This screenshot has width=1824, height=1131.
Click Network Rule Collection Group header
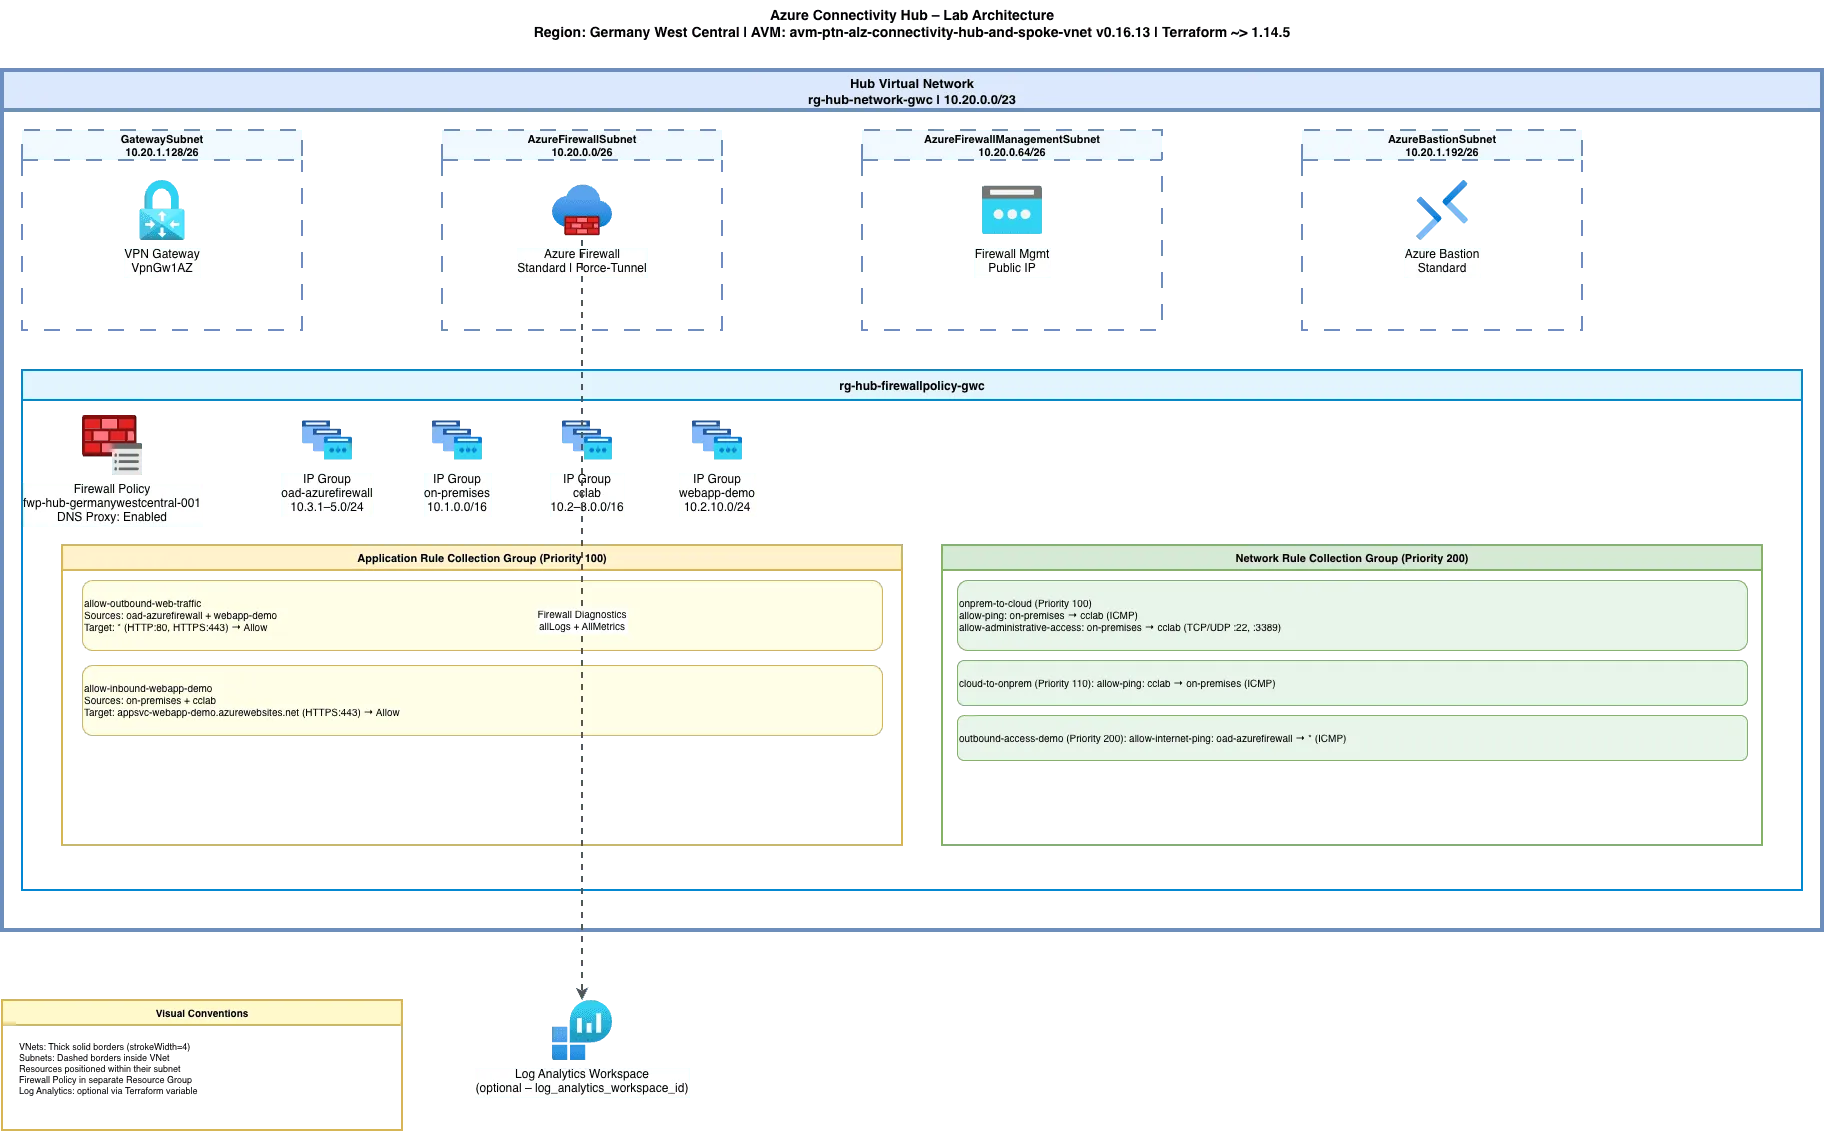[x=1352, y=558]
